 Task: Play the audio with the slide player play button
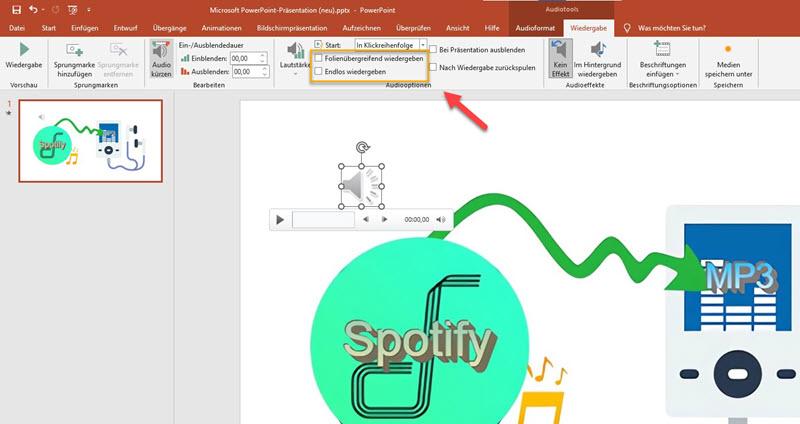pos(280,220)
